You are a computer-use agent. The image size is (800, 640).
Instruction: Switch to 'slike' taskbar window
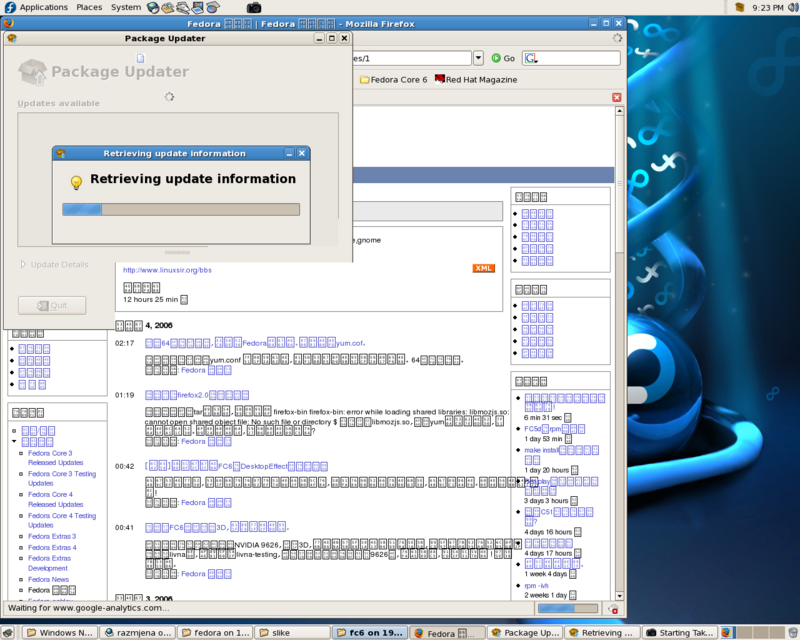pyautogui.click(x=292, y=632)
